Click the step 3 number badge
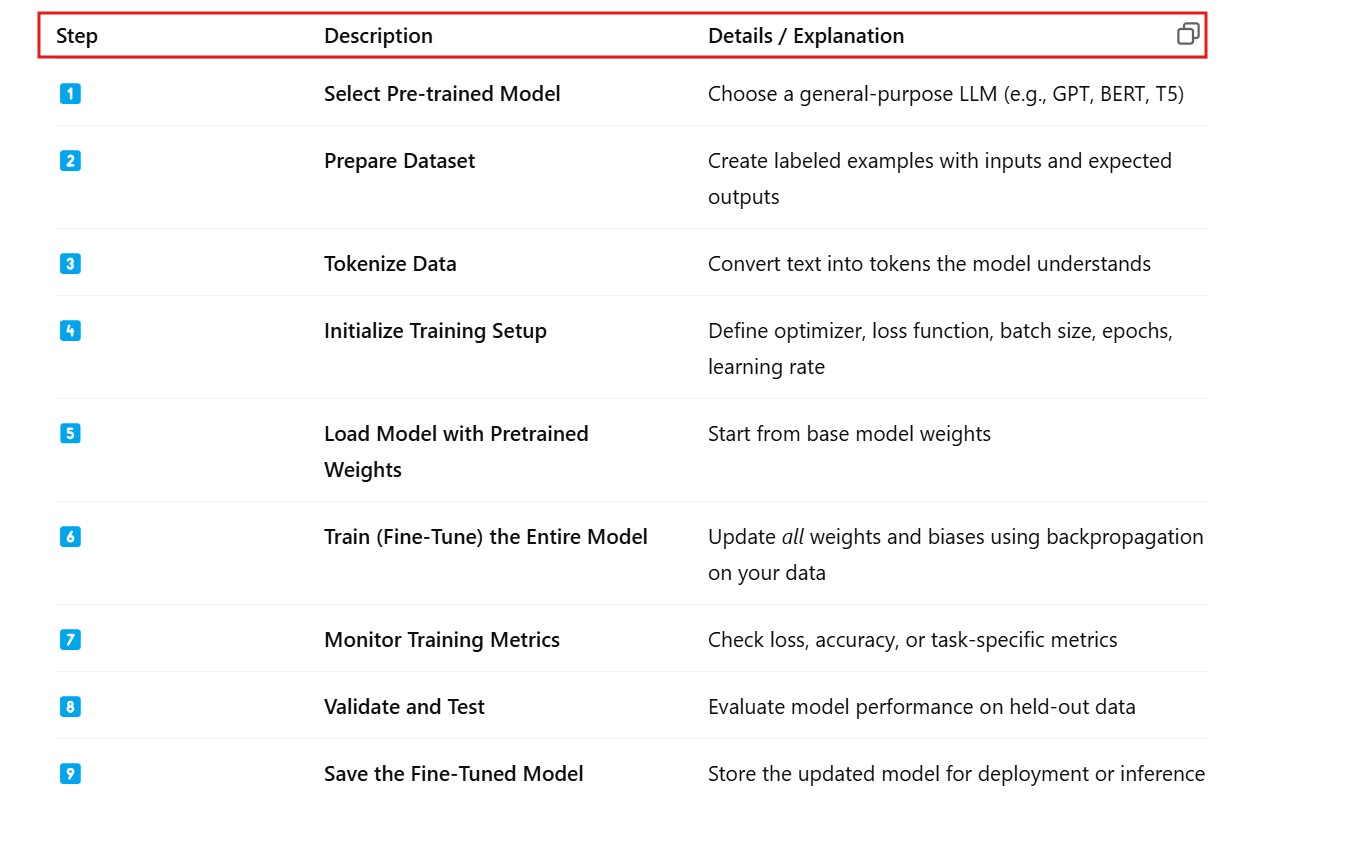Viewport: 1366px width, 859px height. pyautogui.click(x=70, y=264)
